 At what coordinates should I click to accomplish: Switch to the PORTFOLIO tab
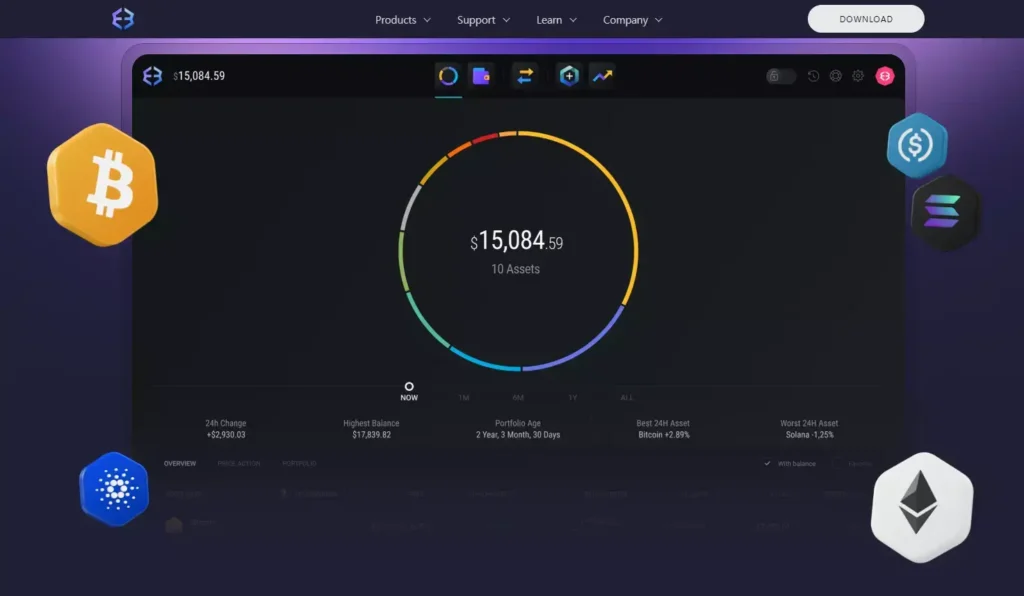click(299, 463)
